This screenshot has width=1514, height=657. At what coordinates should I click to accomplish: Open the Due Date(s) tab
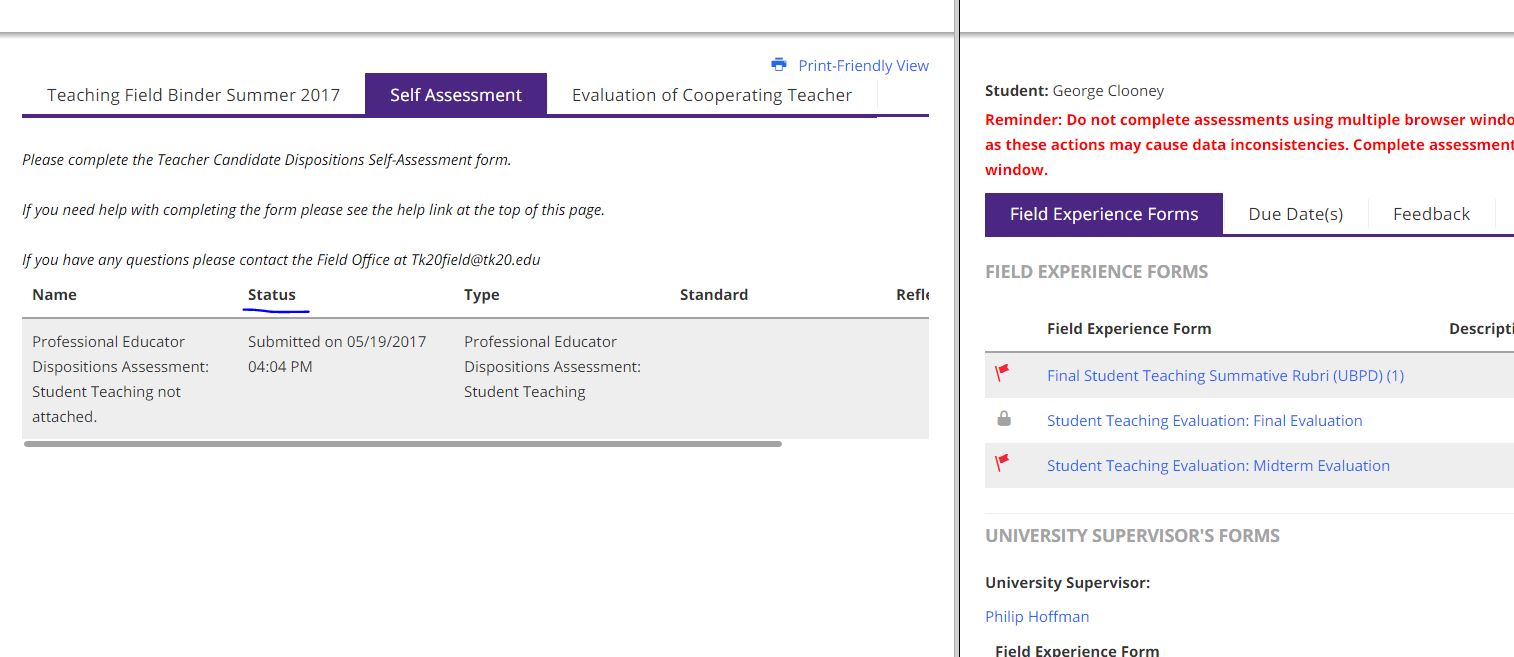[x=1295, y=214]
